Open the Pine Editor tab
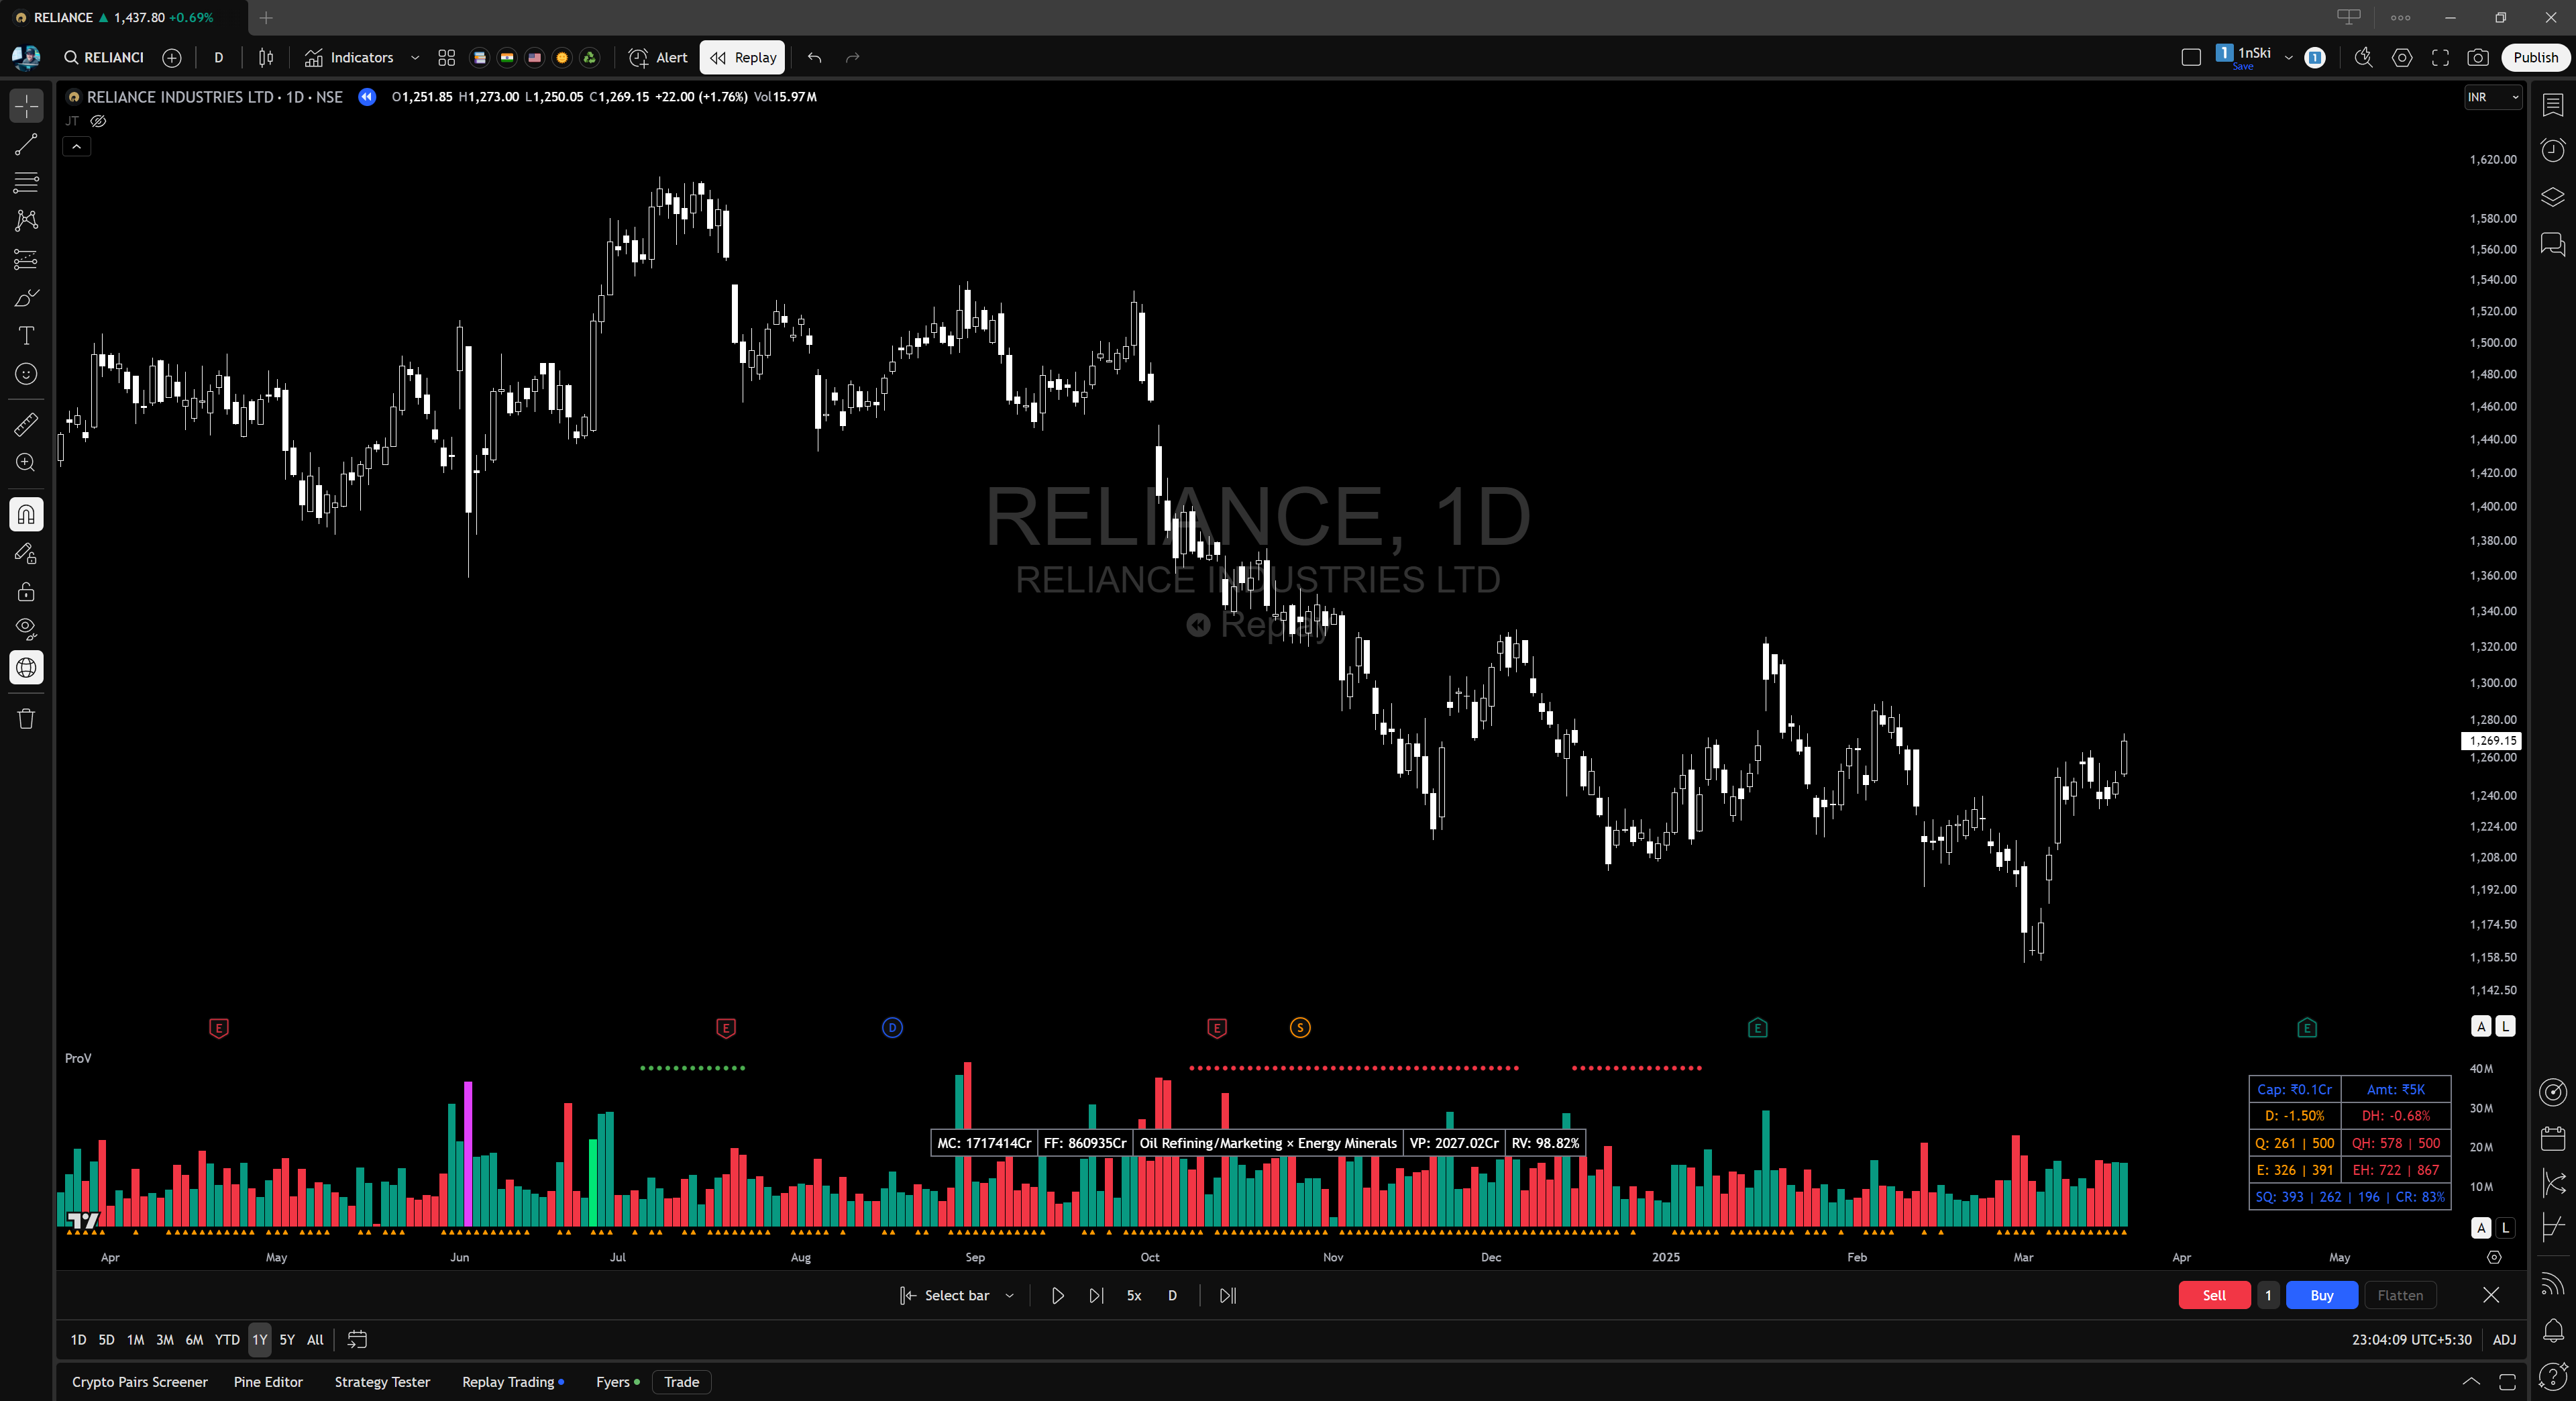The height and width of the screenshot is (1401, 2576). click(268, 1382)
